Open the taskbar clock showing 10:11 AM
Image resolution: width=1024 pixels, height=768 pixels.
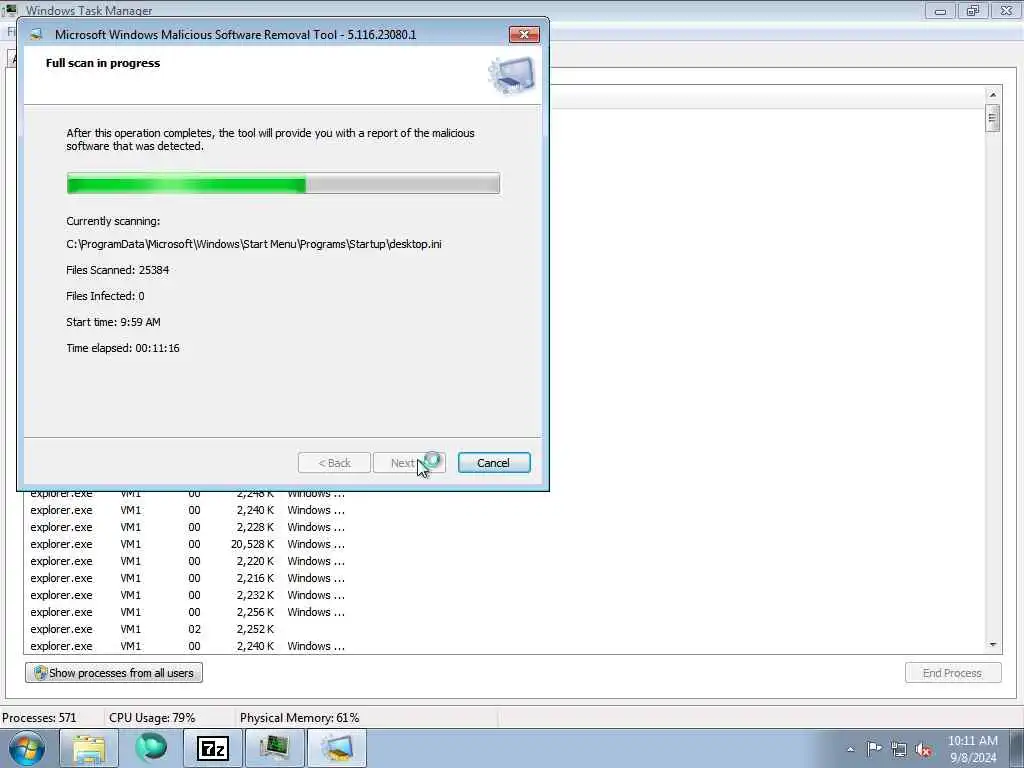click(973, 749)
